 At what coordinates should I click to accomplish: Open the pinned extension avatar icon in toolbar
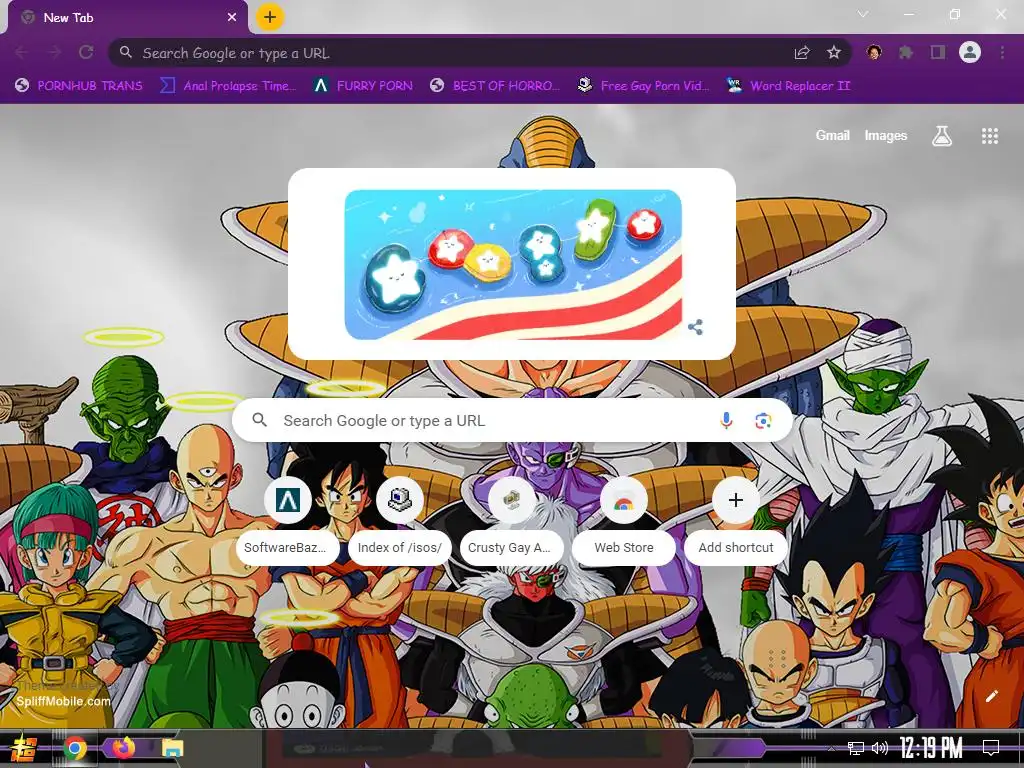(x=874, y=52)
